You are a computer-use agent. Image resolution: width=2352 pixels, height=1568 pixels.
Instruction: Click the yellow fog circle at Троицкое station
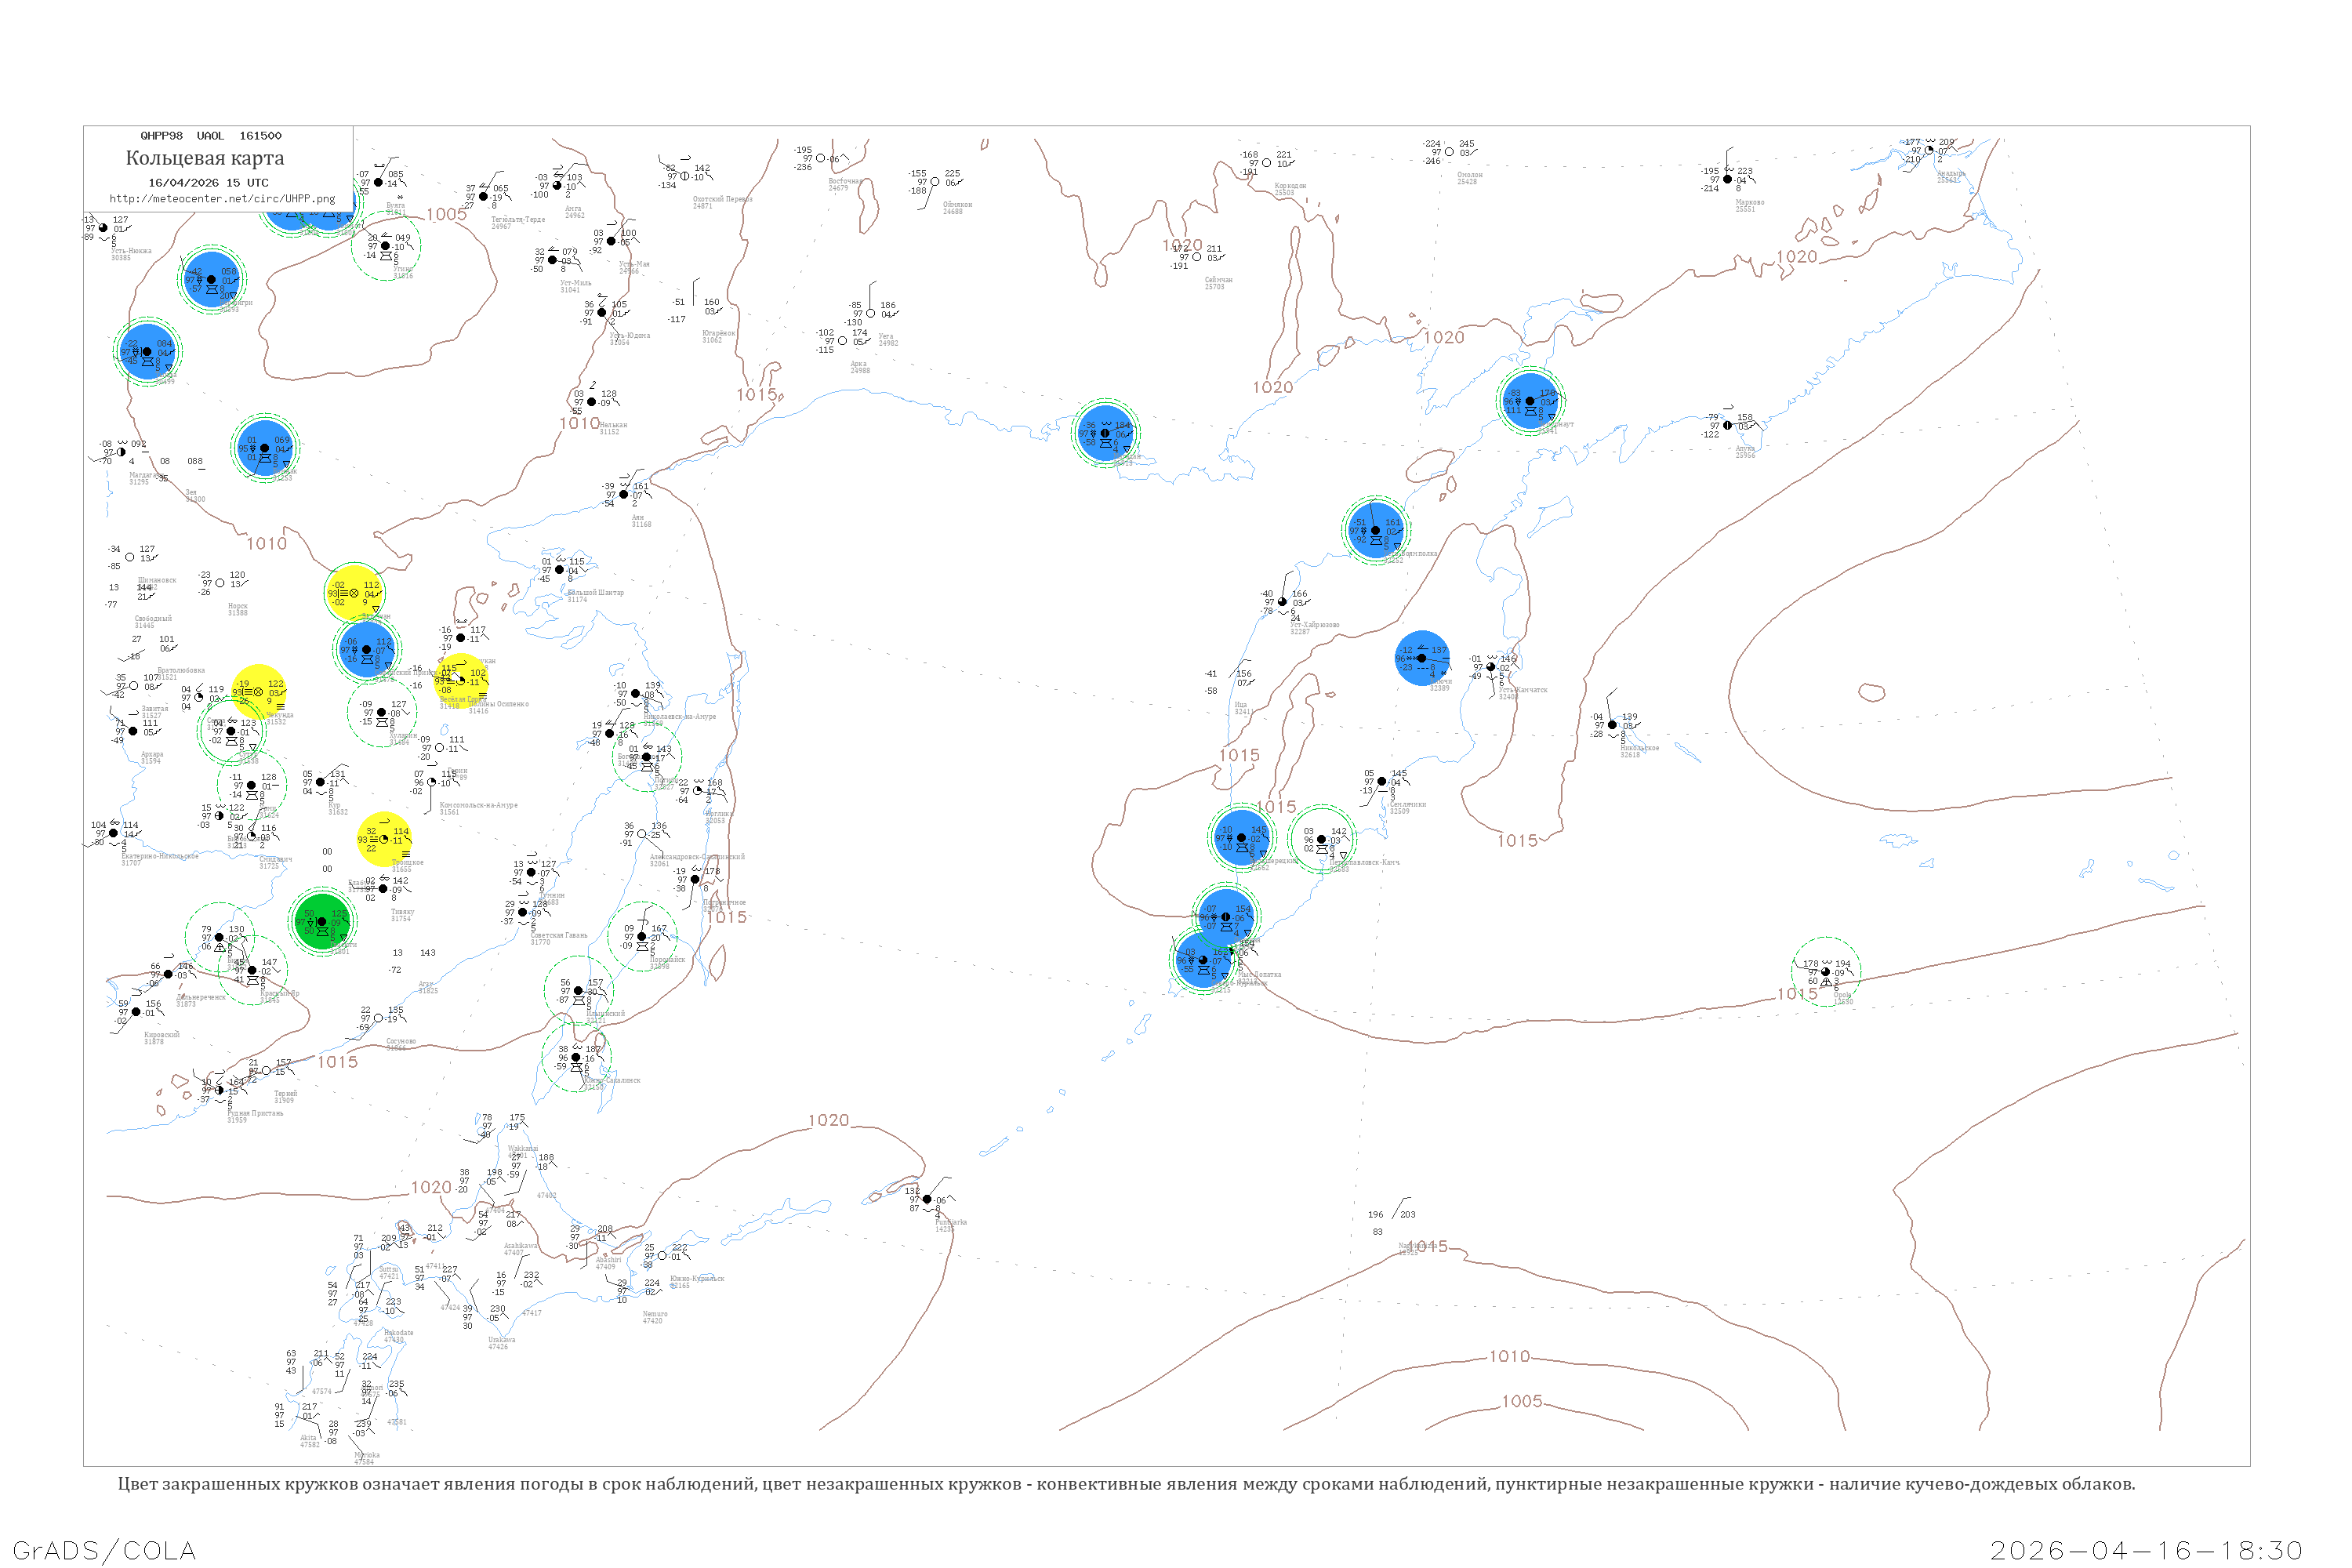click(x=384, y=840)
